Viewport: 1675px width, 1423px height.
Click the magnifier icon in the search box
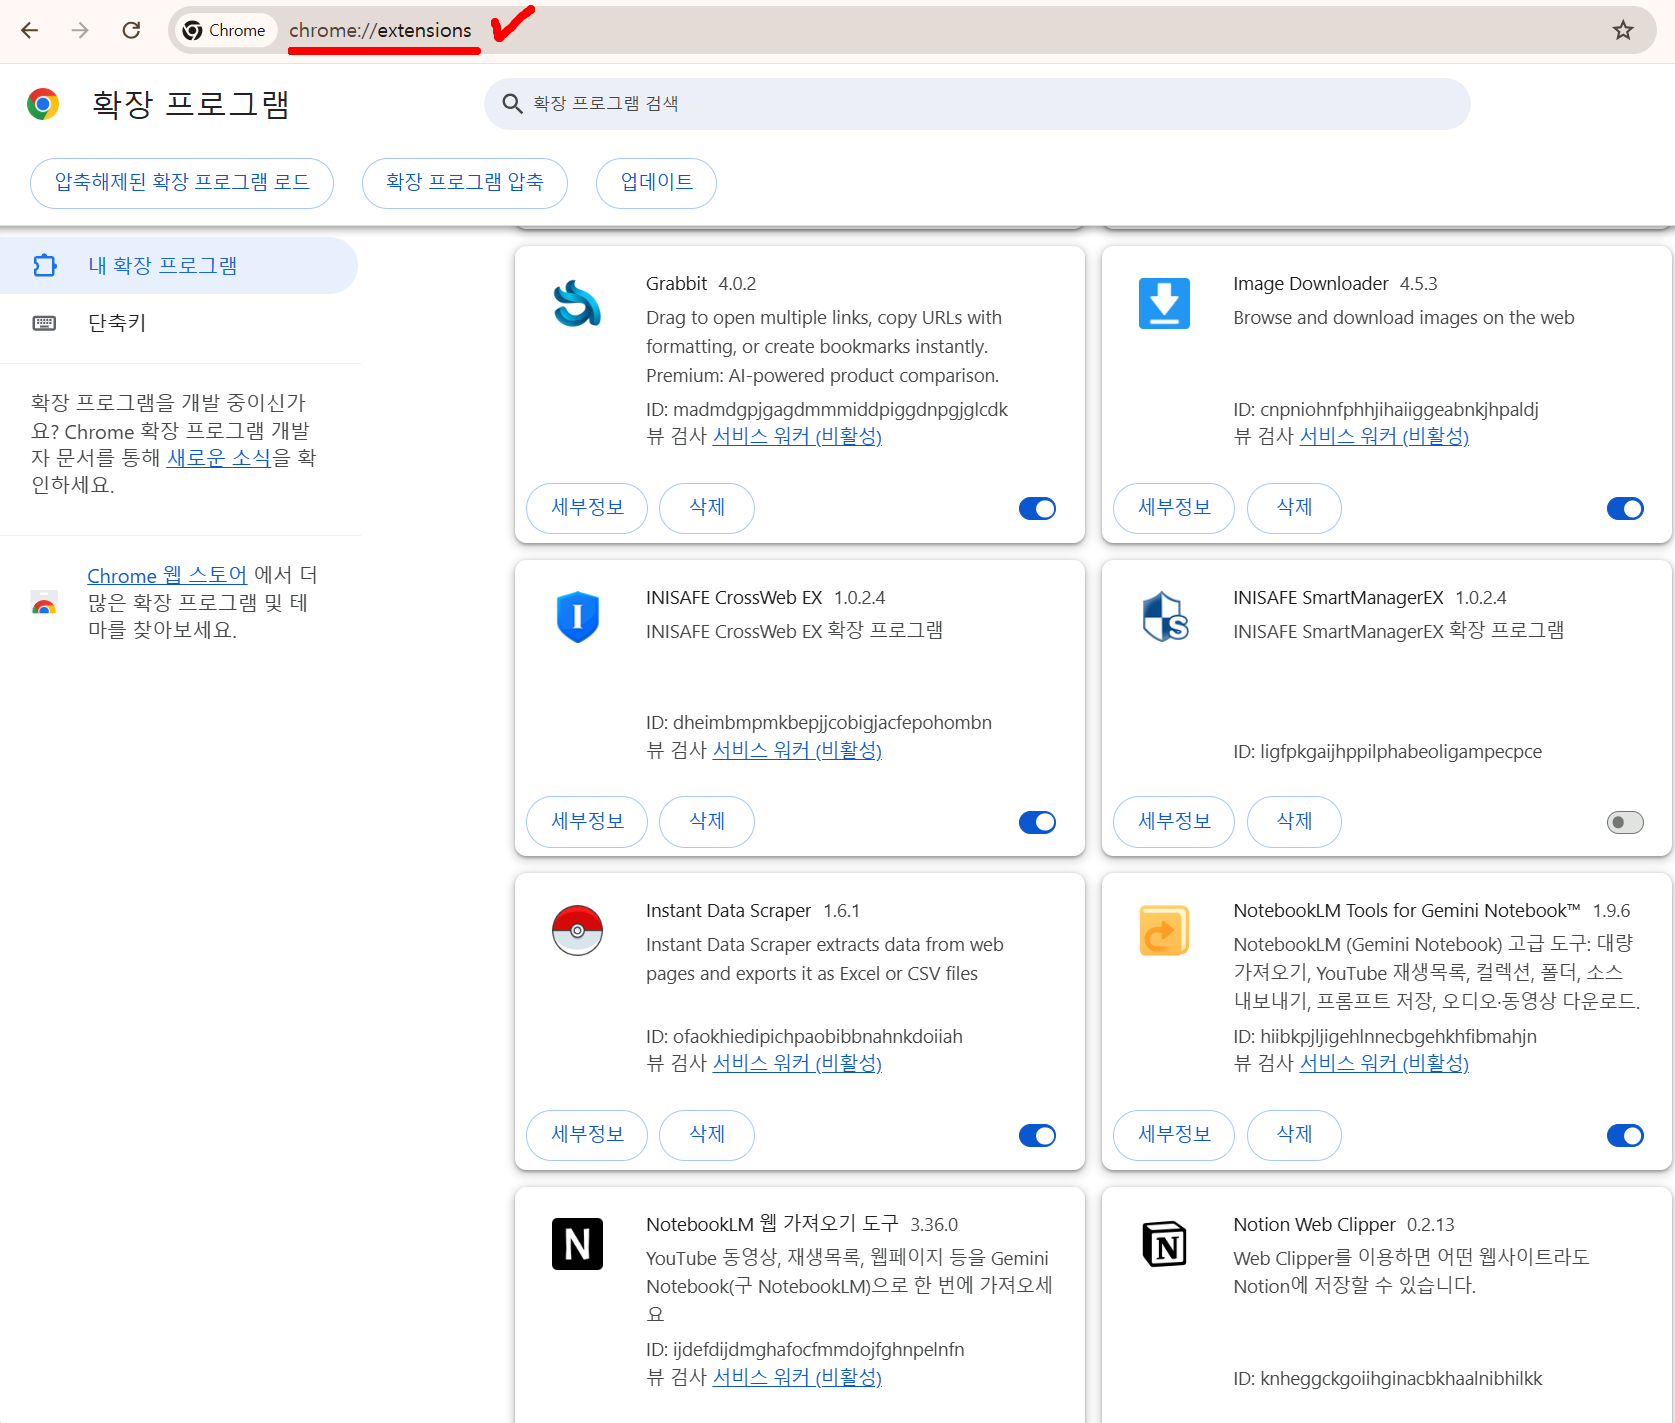[x=512, y=104]
